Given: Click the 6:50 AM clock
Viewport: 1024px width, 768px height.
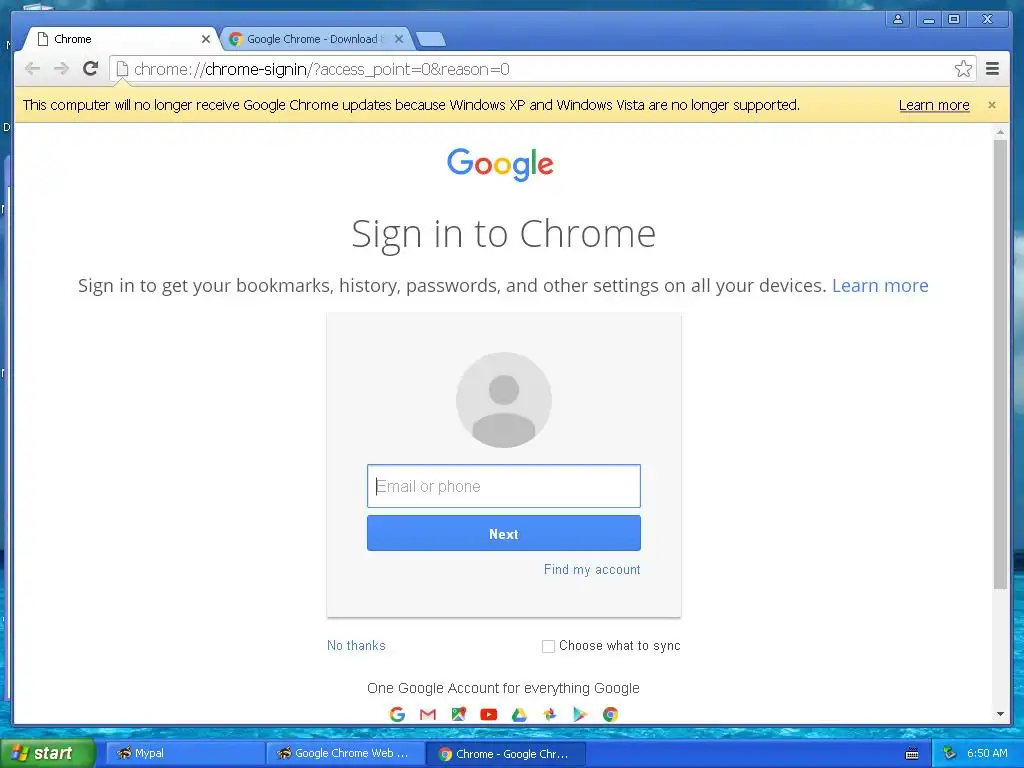Looking at the screenshot, I should (987, 753).
